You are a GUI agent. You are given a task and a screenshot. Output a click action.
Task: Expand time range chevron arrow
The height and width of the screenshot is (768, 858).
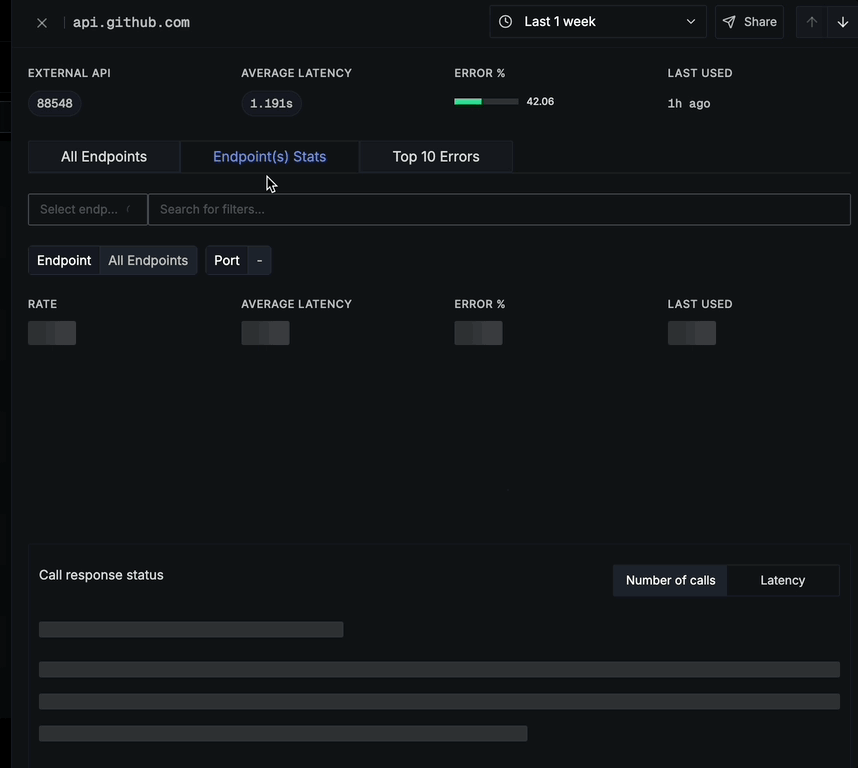(x=691, y=22)
